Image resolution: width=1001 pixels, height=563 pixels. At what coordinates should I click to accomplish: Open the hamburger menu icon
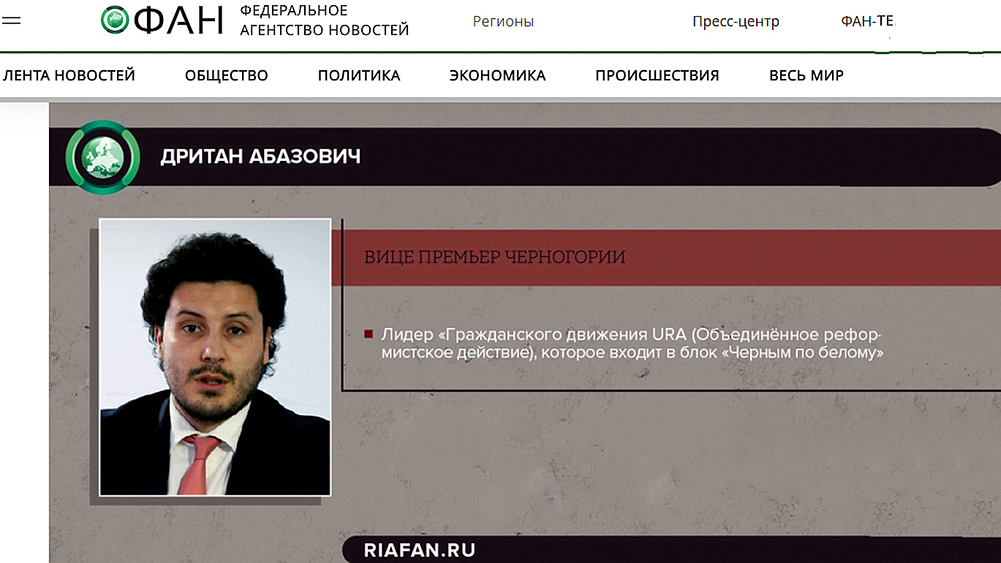(x=11, y=20)
